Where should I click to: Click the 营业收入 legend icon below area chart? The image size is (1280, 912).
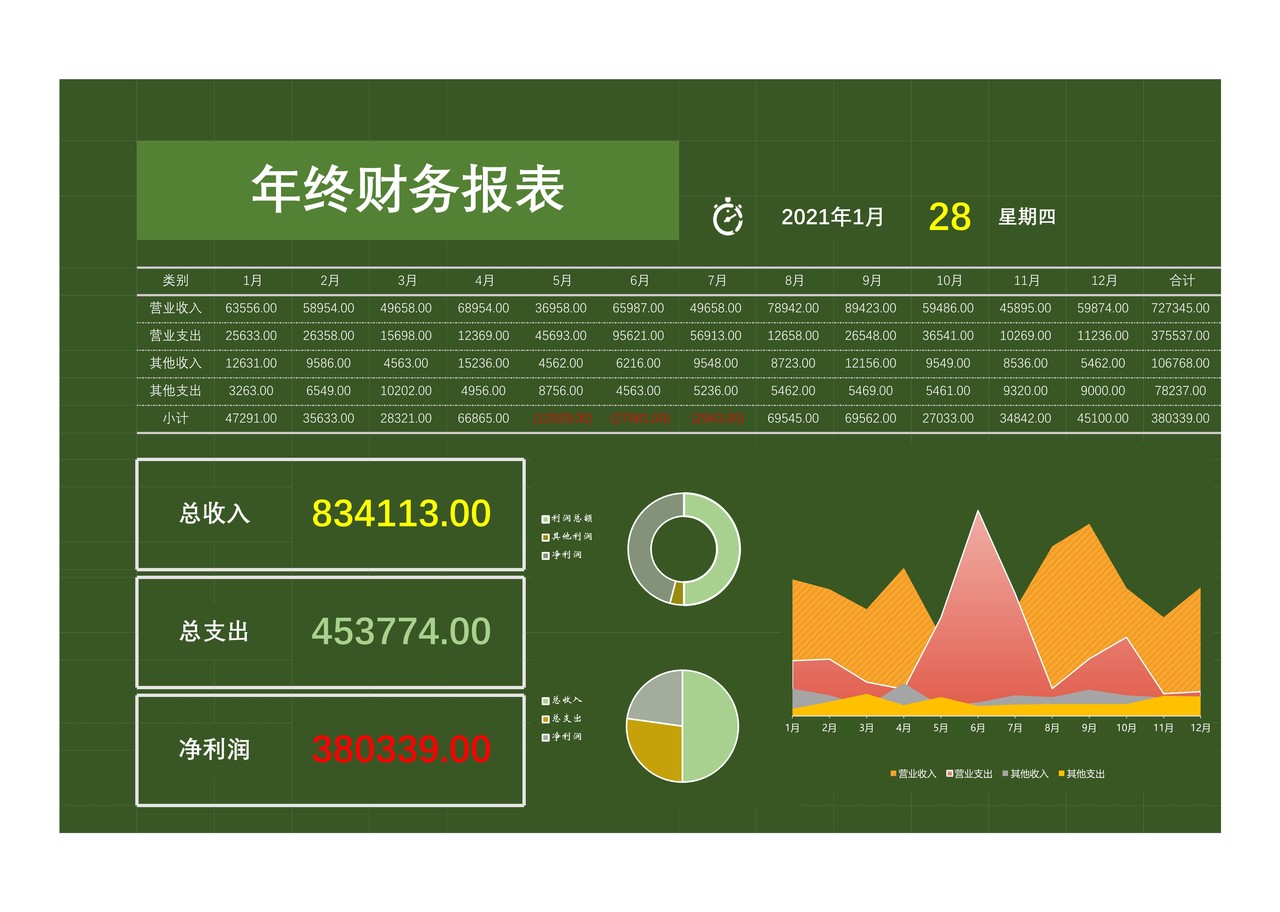tap(891, 773)
